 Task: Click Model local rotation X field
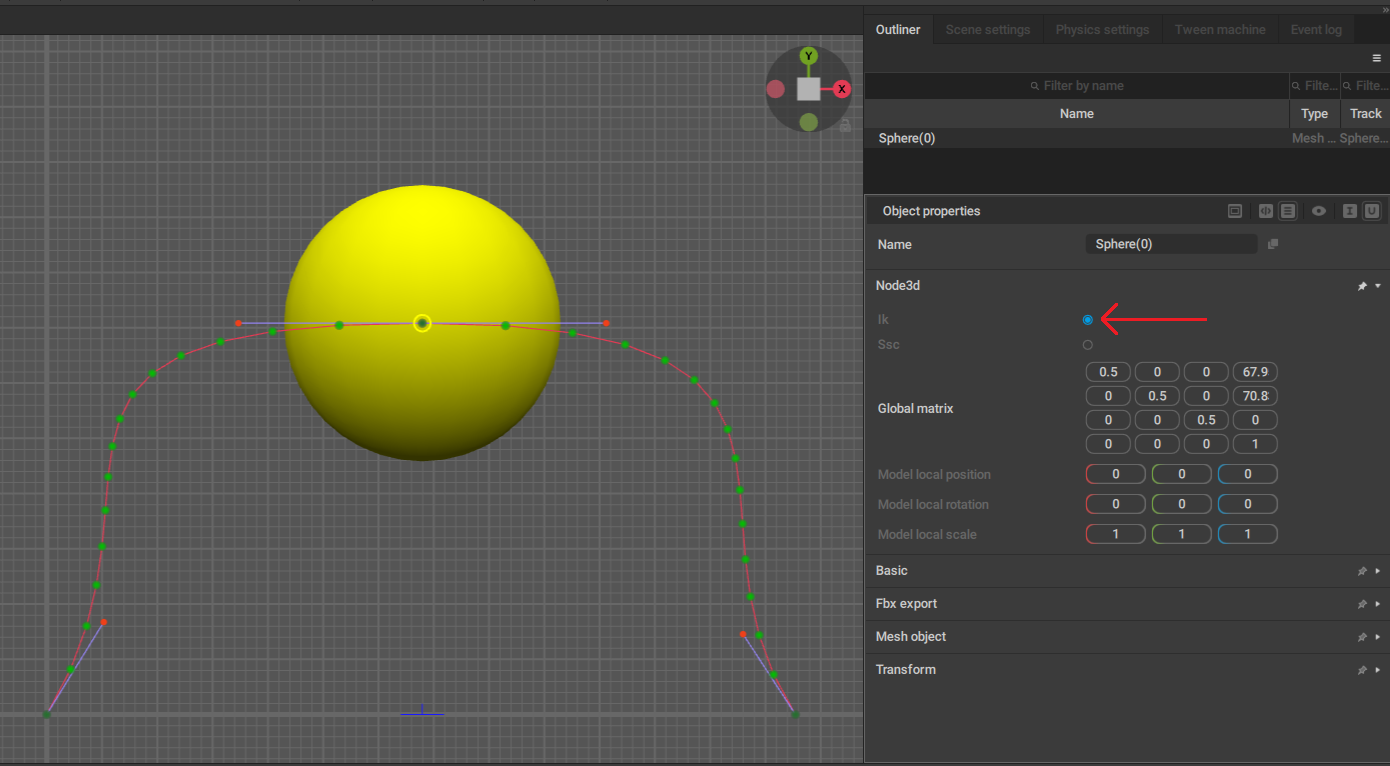tap(1115, 504)
